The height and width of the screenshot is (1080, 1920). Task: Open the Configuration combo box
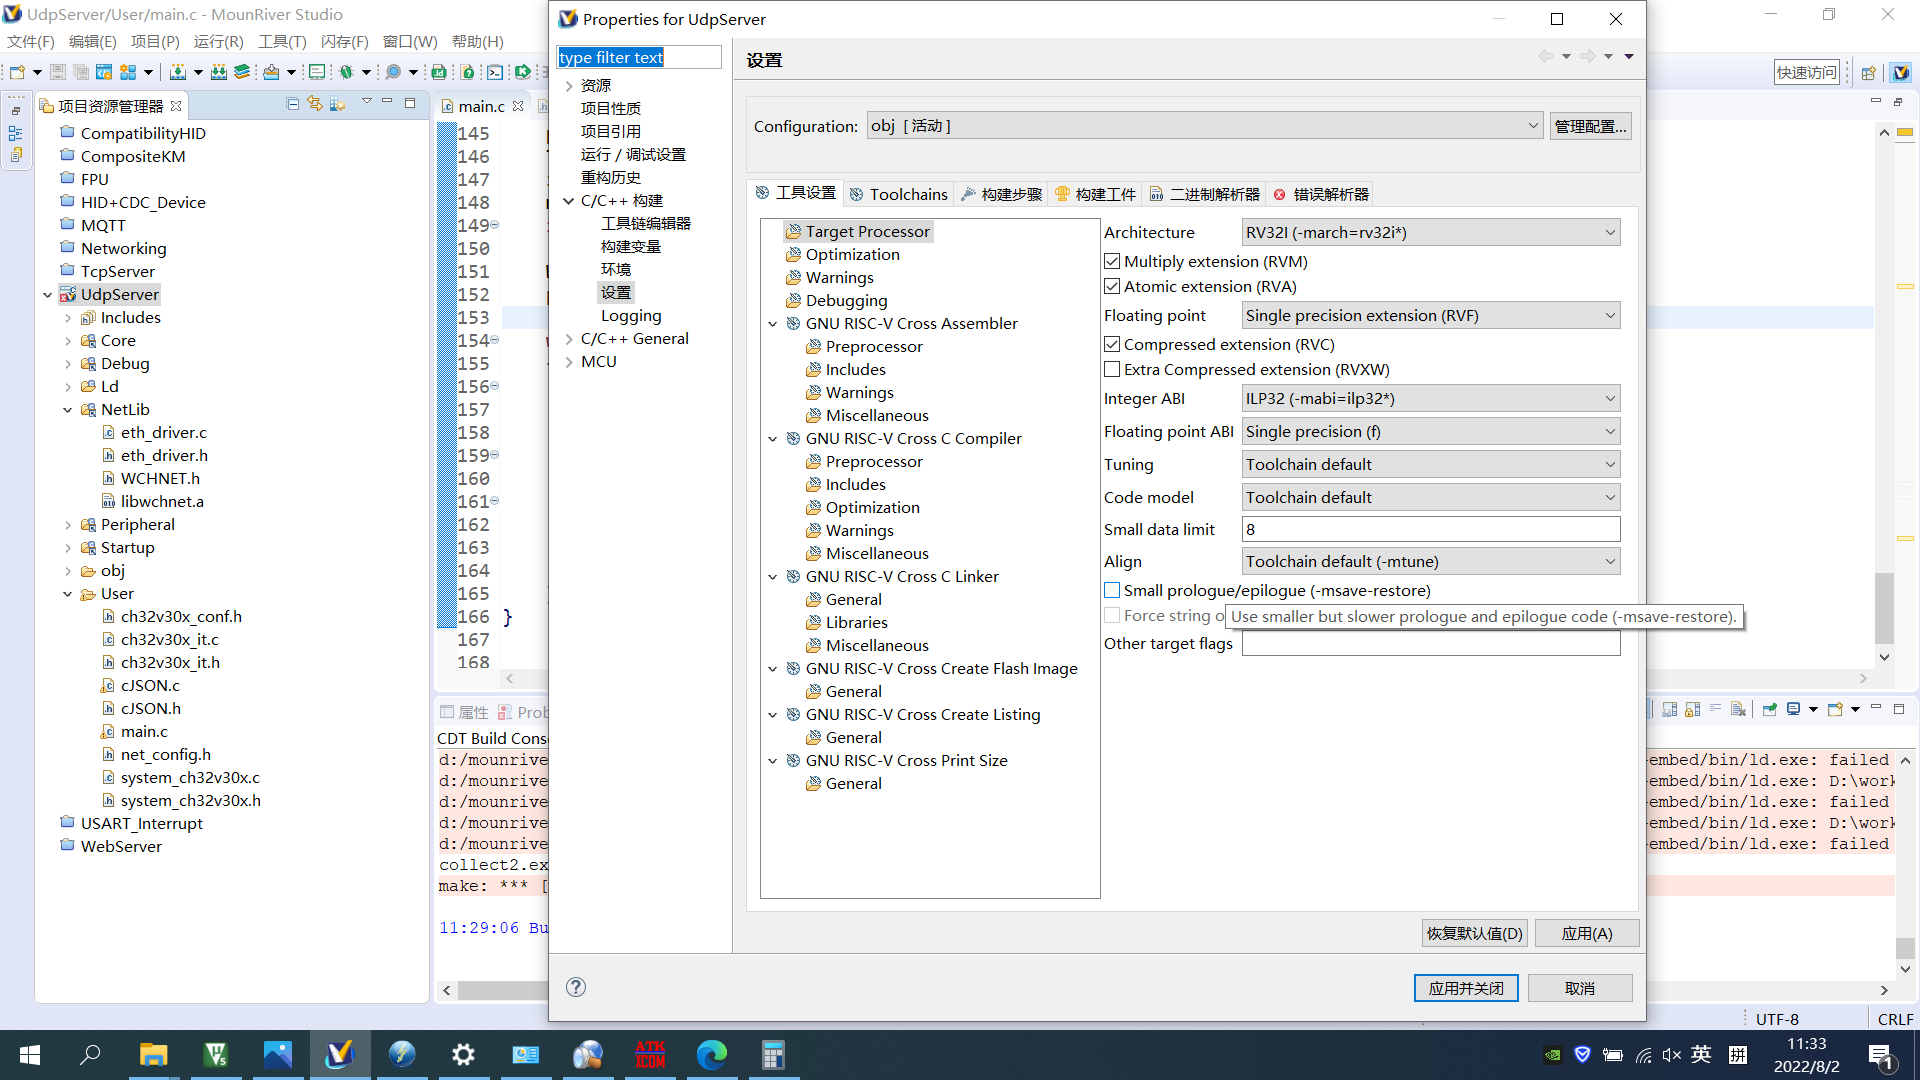click(1204, 126)
